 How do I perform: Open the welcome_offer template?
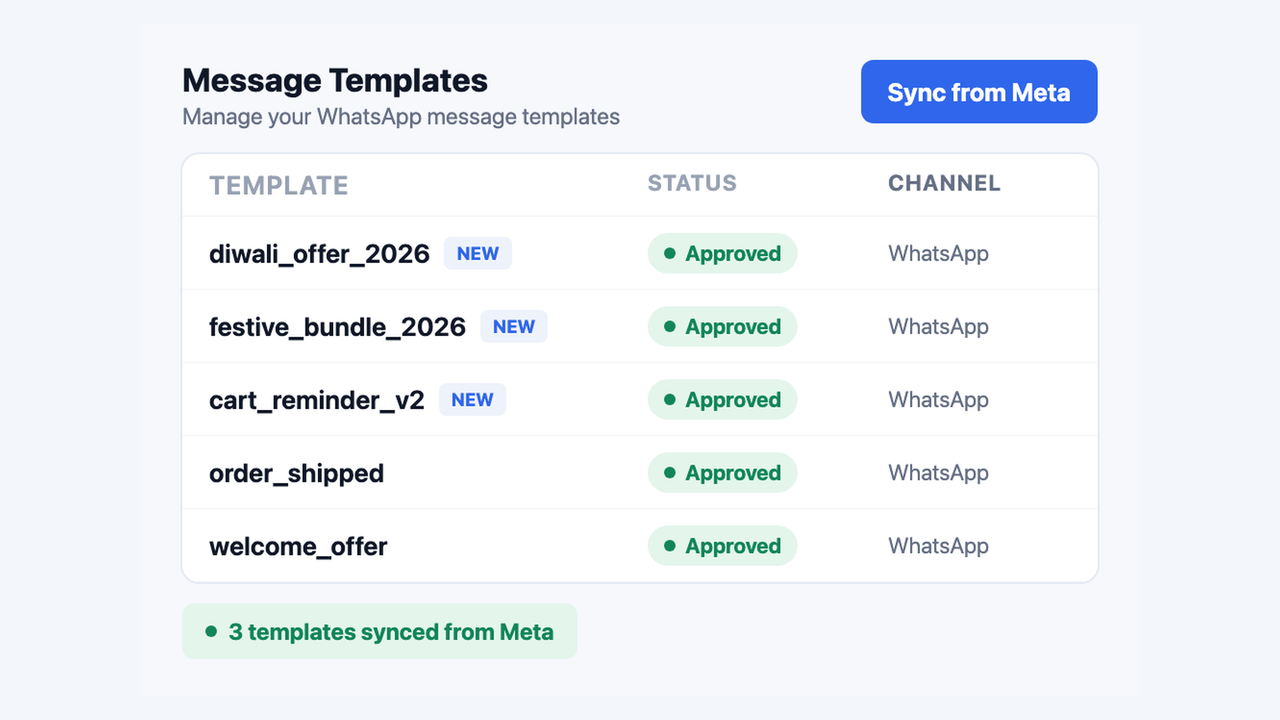coord(298,546)
